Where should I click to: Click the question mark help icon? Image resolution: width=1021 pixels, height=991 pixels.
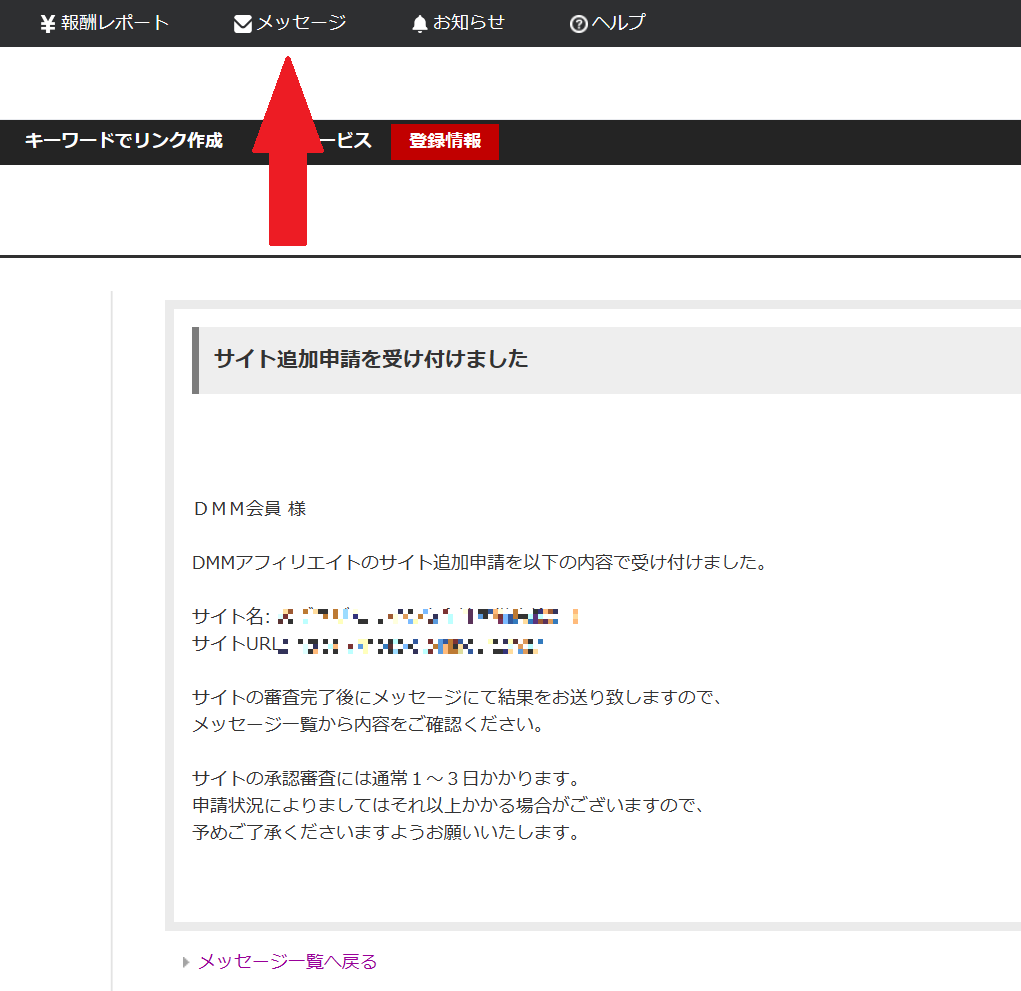(x=578, y=24)
